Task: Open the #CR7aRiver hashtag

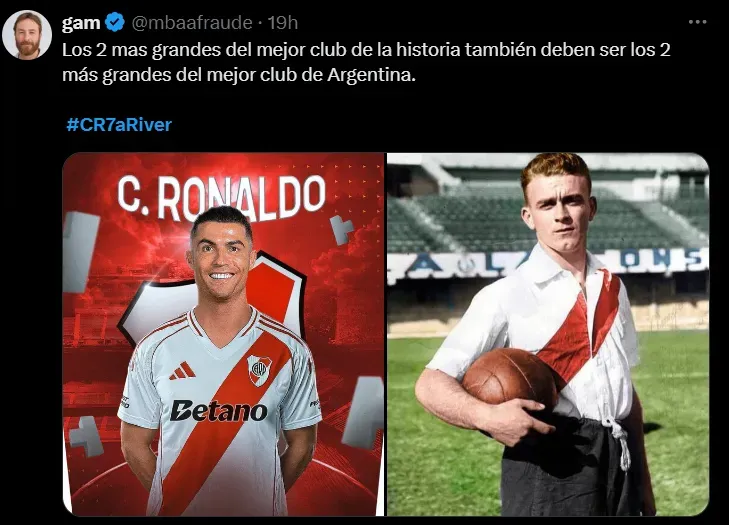Action: click(119, 125)
